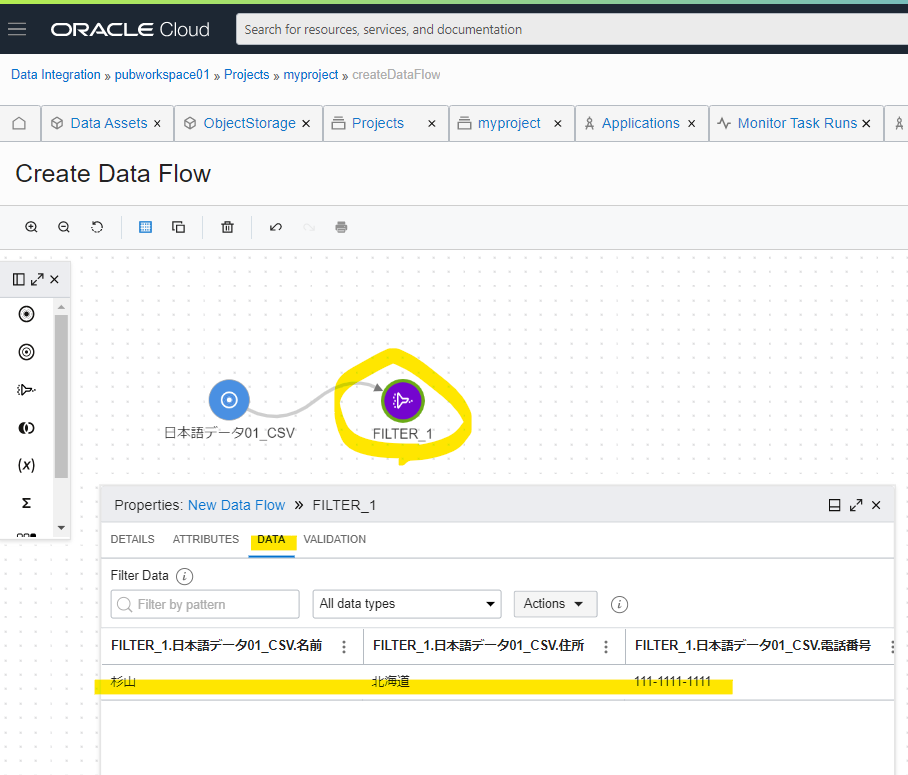Select the 日本語データ01_CSV source node
This screenshot has height=775, width=908.
point(229,400)
